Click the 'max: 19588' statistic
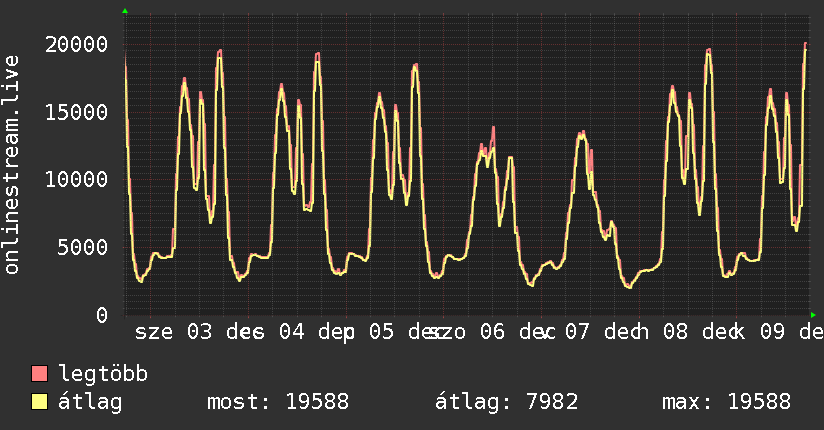This screenshot has height=430, width=824. click(726, 402)
